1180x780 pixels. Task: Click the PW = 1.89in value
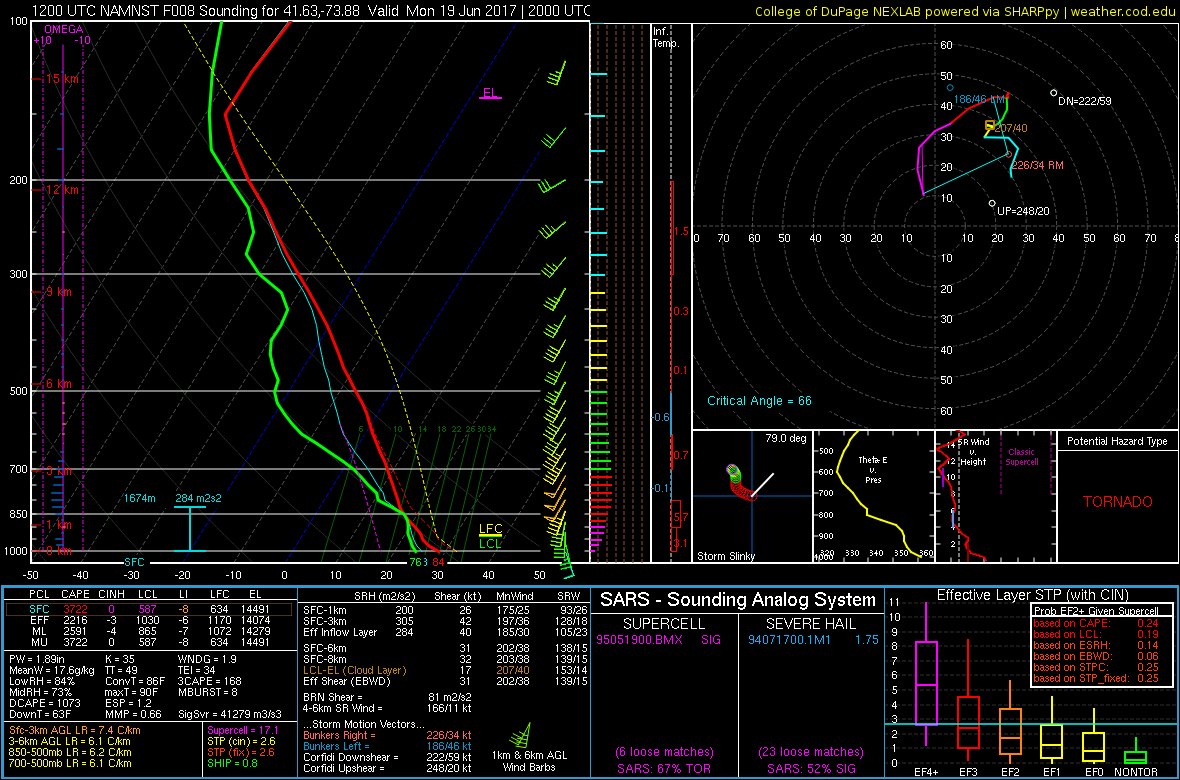[38, 659]
